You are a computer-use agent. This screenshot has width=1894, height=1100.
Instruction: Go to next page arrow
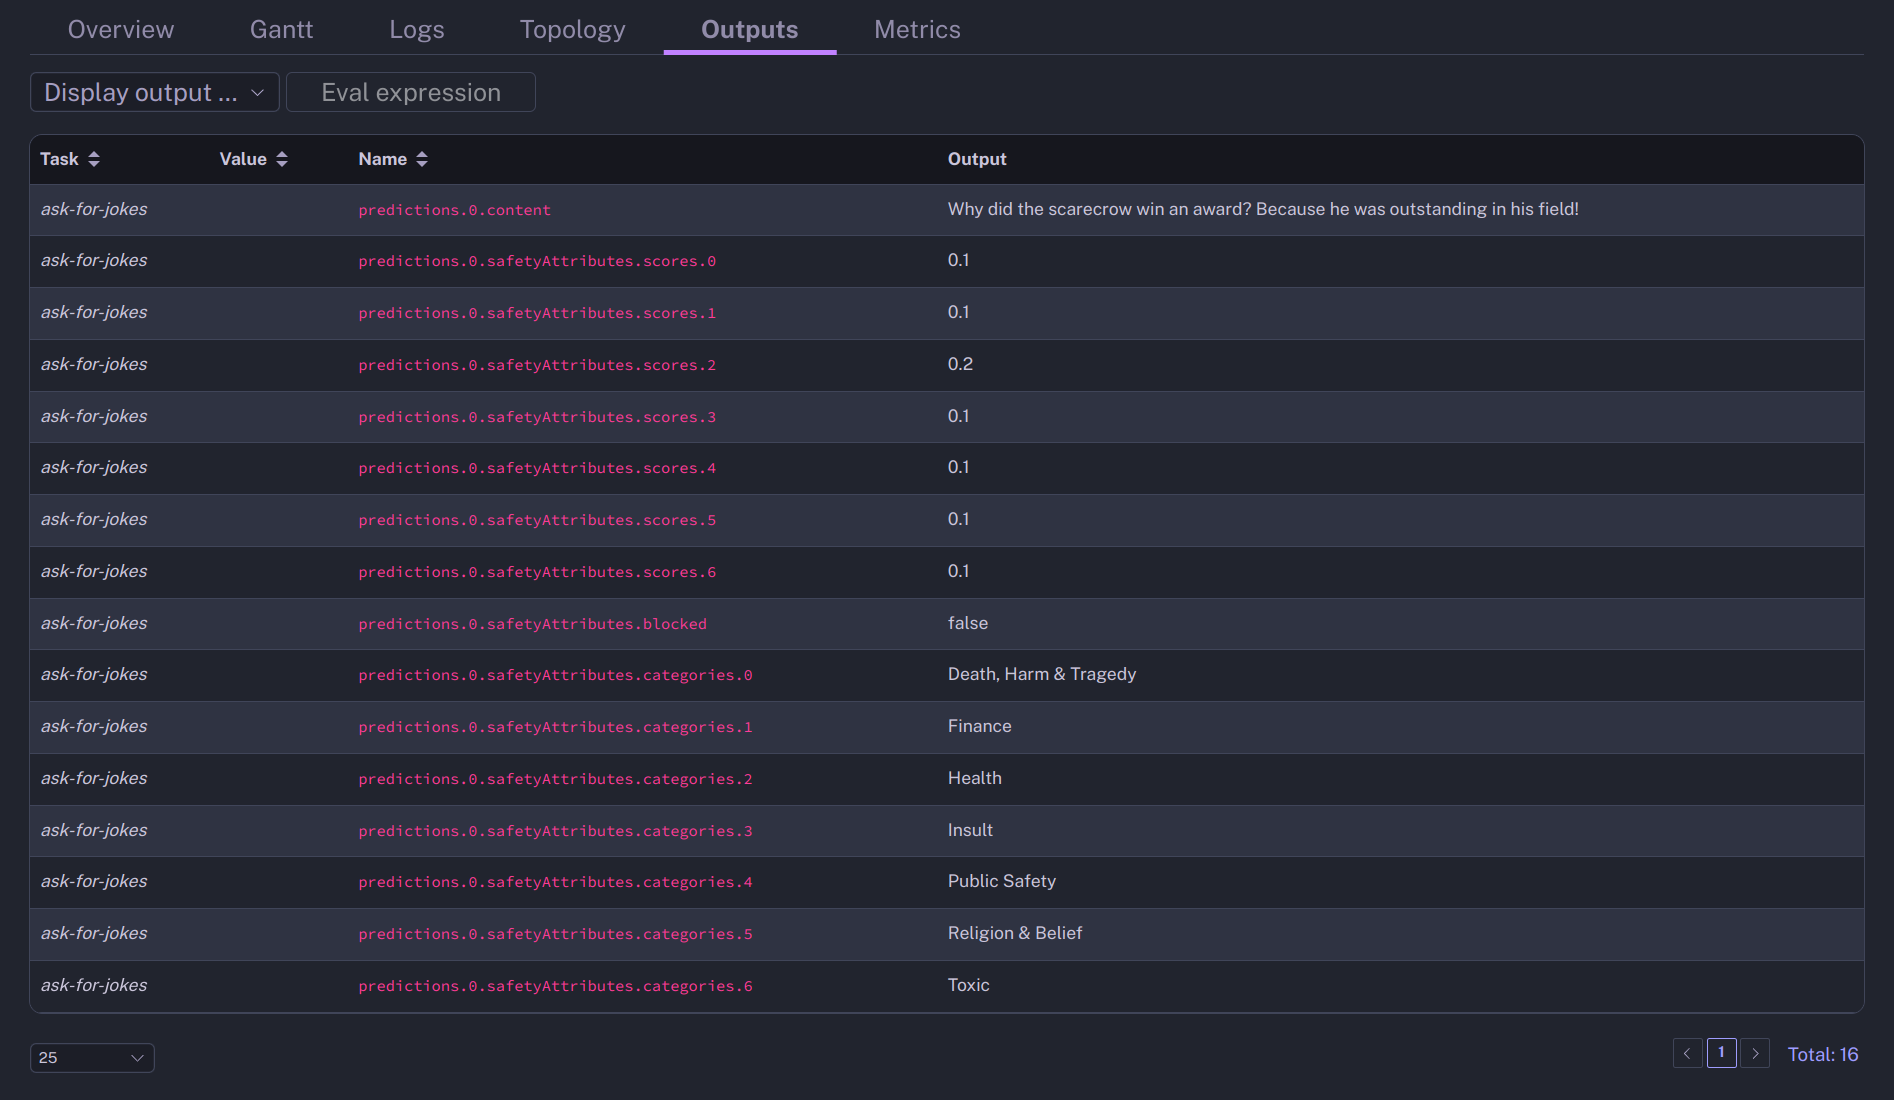[x=1755, y=1053]
